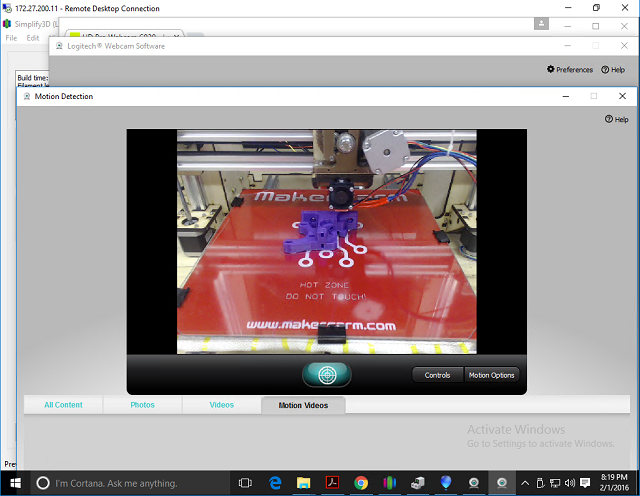Switch to Simplify3D from the taskbar

[x=389, y=483]
